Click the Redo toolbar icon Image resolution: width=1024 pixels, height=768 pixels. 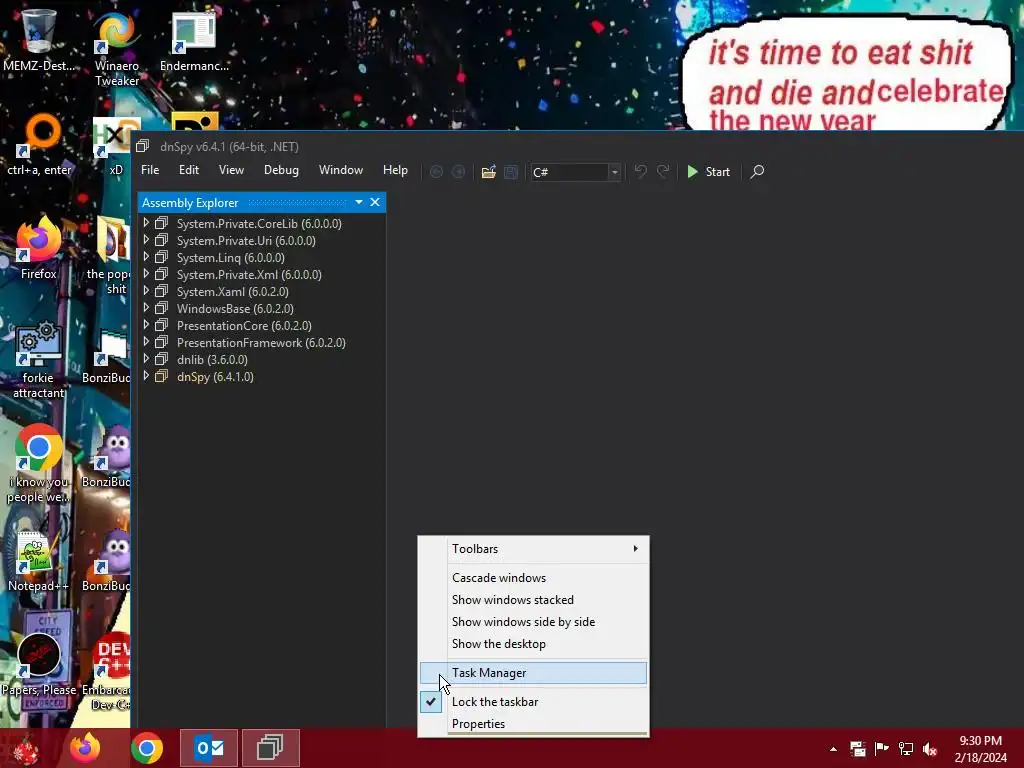point(663,171)
